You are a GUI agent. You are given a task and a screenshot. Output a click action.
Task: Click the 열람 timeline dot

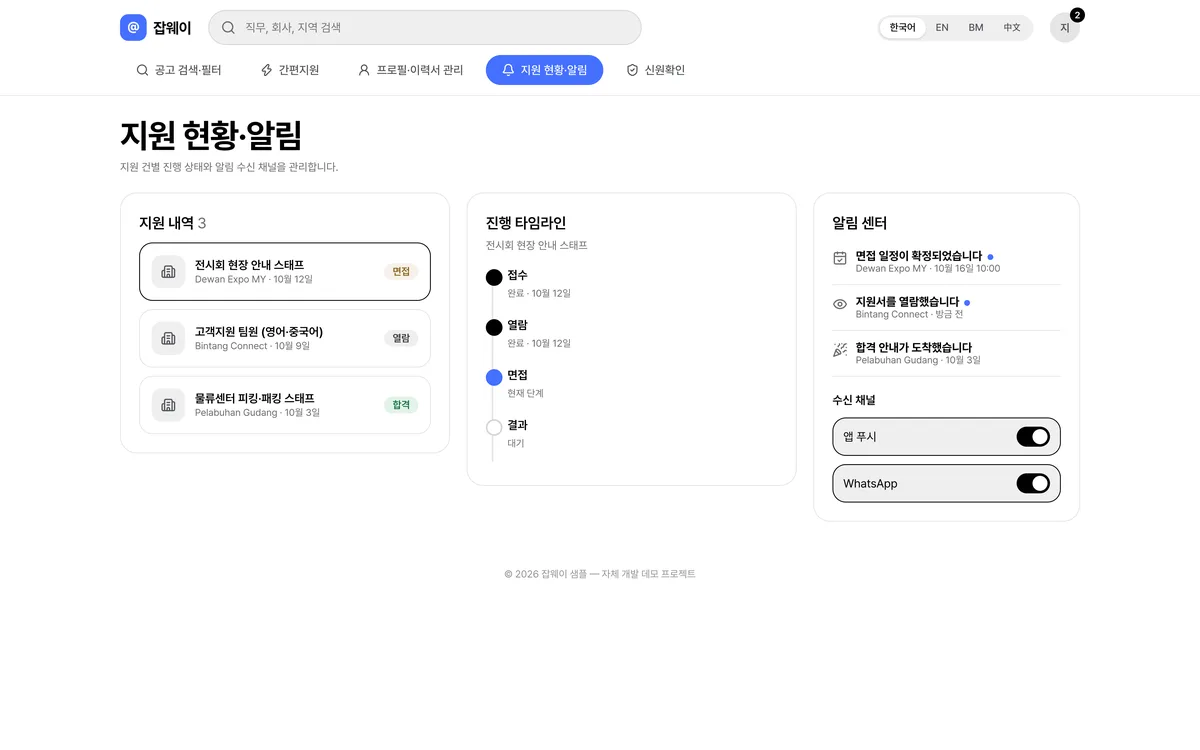click(494, 327)
